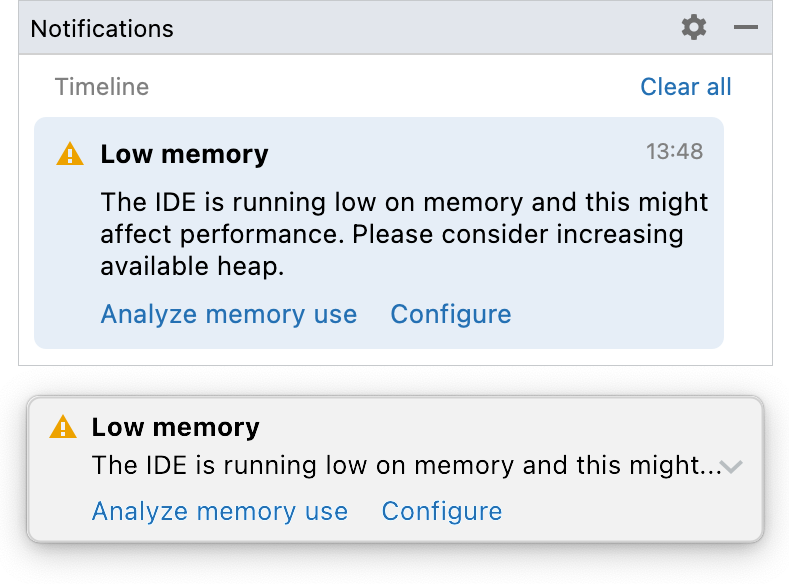This screenshot has height=584, width=789.
Task: Click the Low memory title in popup balloon
Action: (176, 427)
